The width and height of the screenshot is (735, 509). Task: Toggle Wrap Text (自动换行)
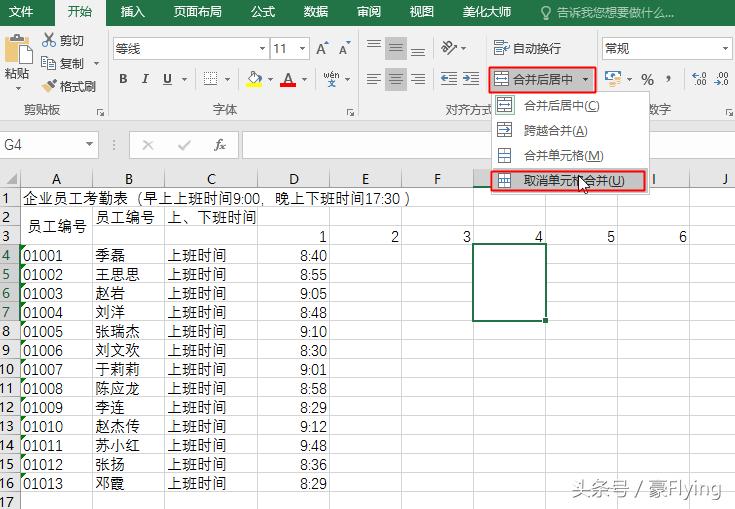527,48
